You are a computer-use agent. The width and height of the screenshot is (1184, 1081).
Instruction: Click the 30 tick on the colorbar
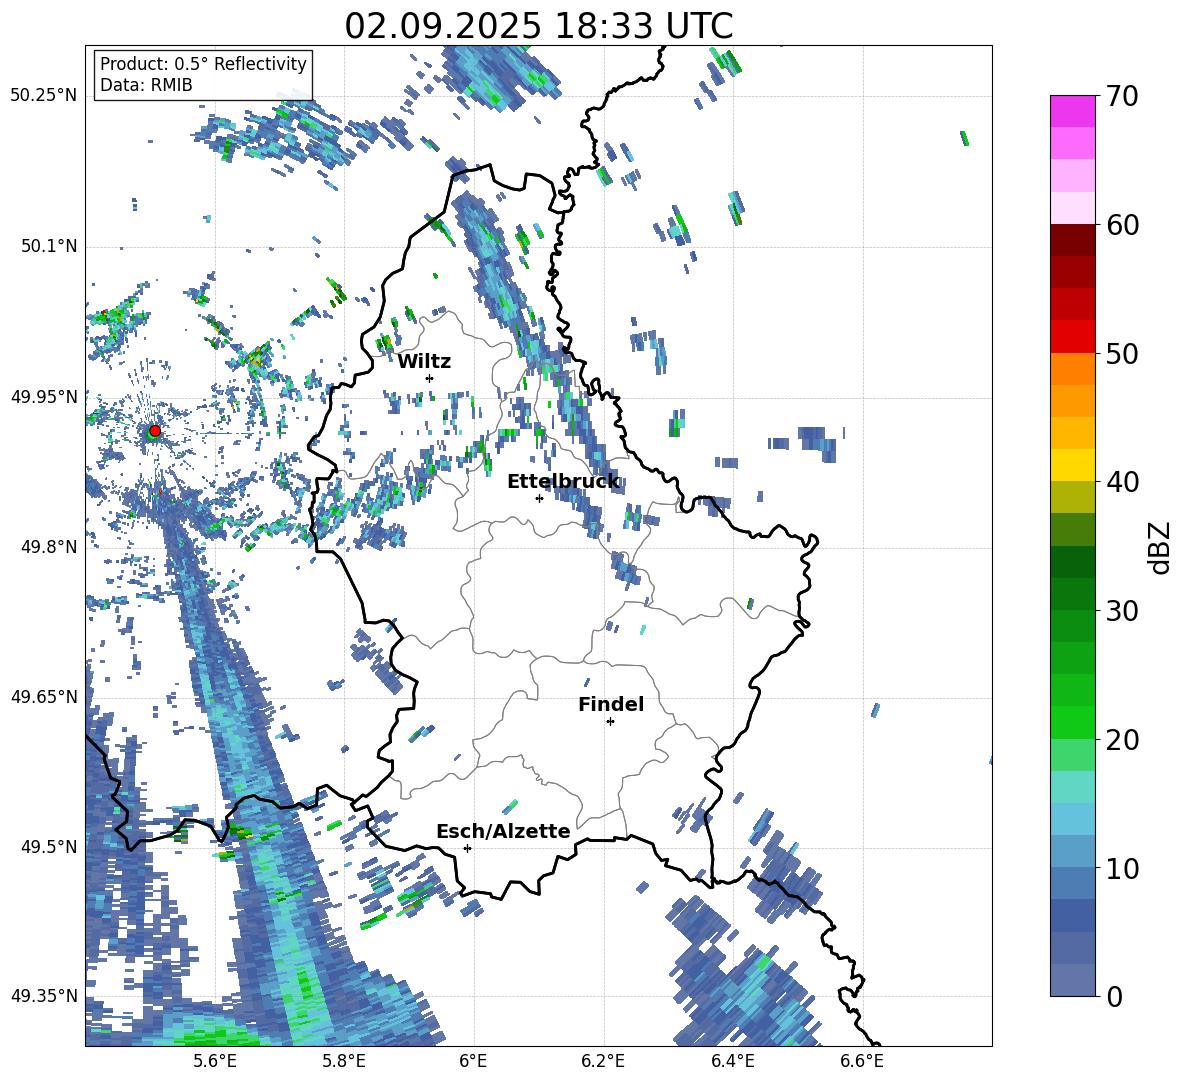point(1122,611)
